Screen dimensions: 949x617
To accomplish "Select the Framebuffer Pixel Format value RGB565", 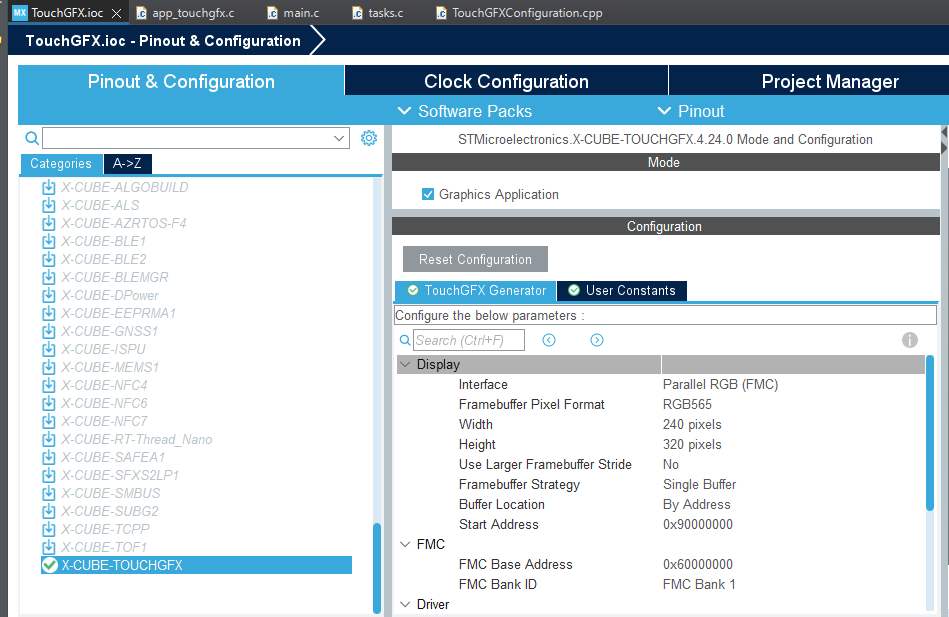I will tap(687, 404).
